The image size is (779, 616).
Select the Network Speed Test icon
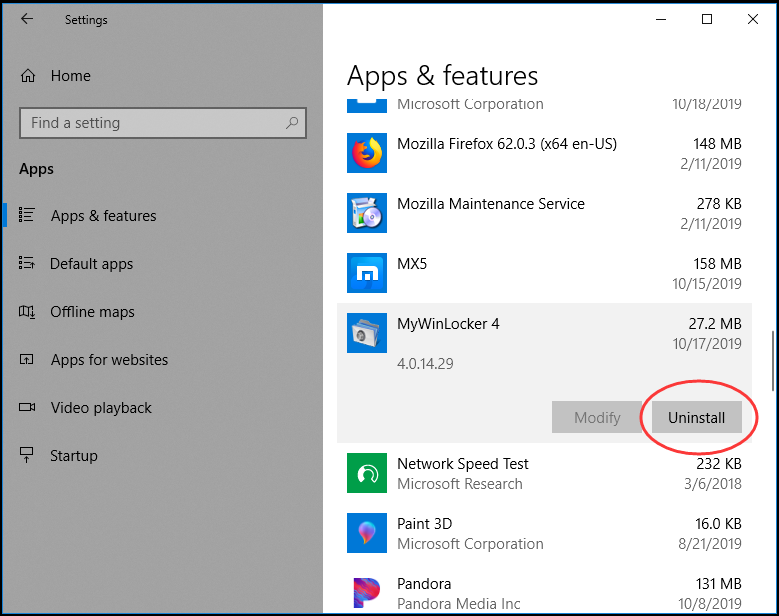[367, 473]
